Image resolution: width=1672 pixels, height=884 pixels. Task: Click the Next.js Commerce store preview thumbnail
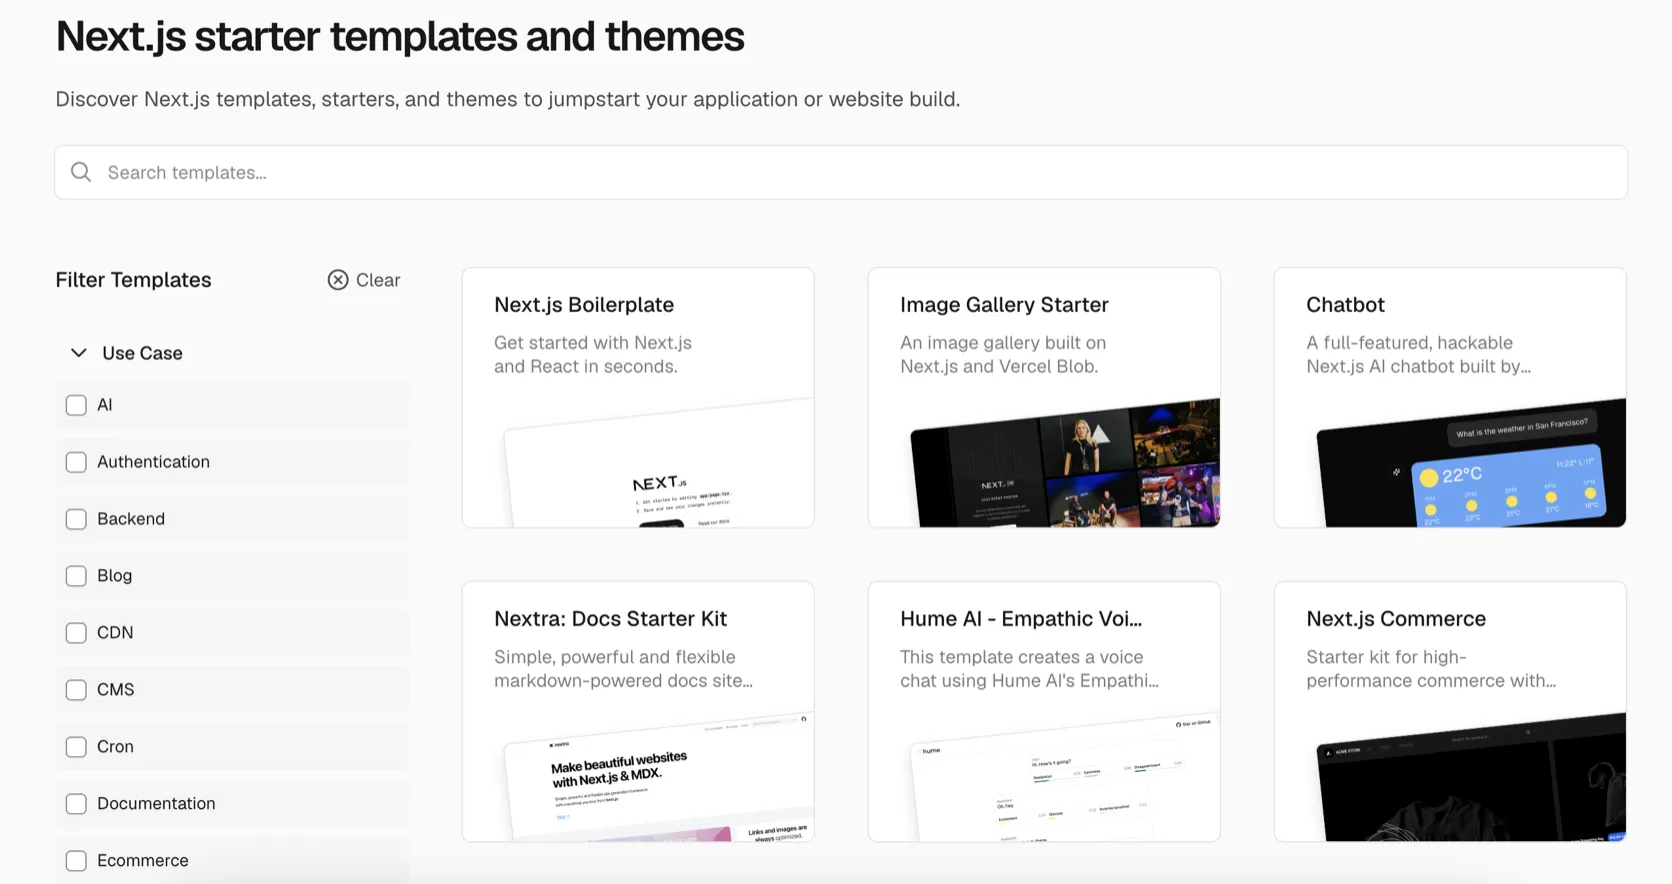coord(1471,777)
